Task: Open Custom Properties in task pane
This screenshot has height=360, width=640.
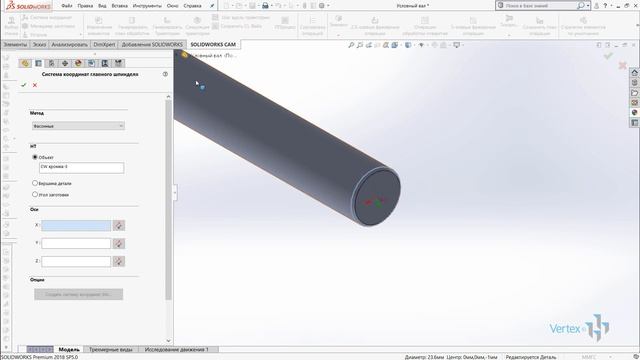Action: point(634,122)
